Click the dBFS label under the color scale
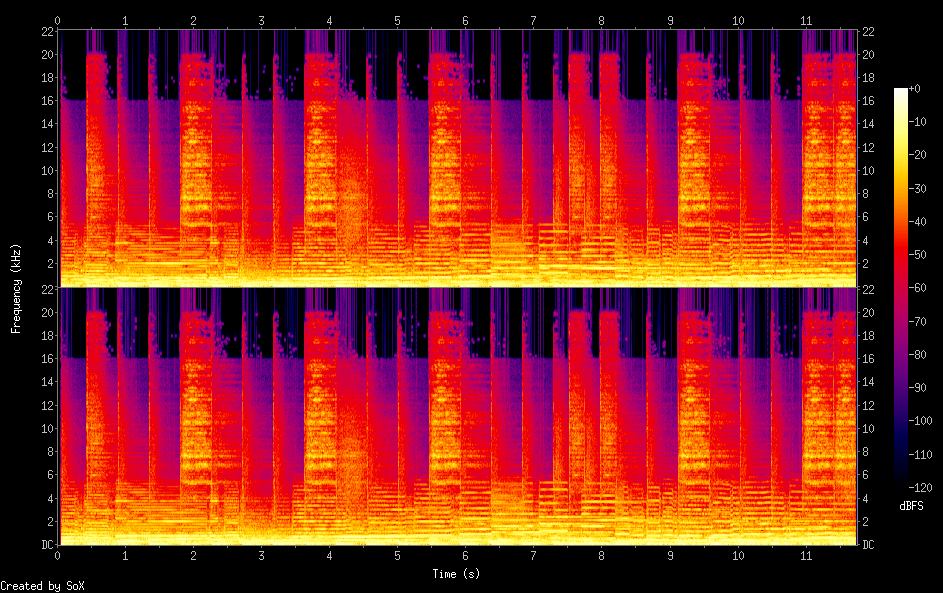 (x=911, y=506)
